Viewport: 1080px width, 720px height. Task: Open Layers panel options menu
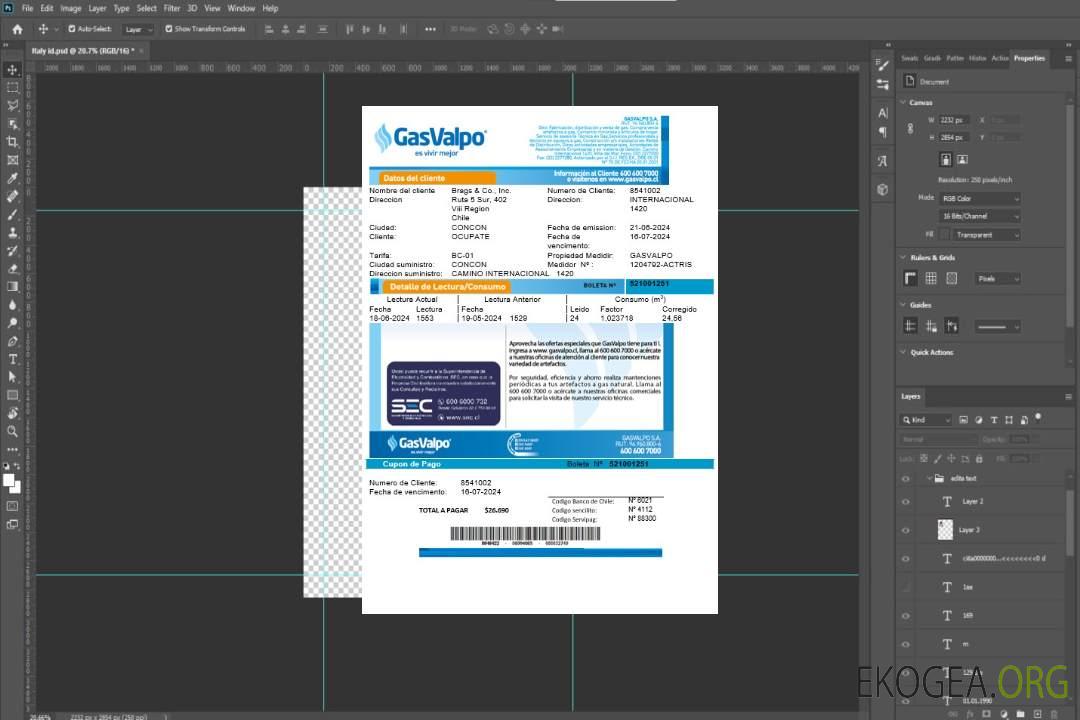(x=1068, y=396)
